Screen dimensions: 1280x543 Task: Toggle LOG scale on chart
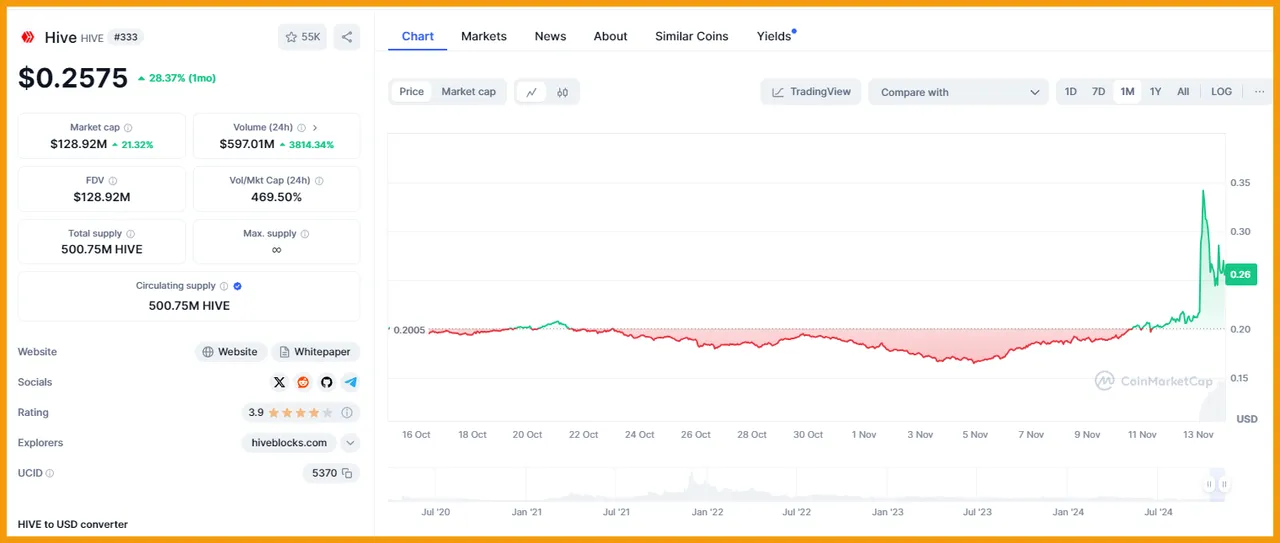pos(1222,92)
